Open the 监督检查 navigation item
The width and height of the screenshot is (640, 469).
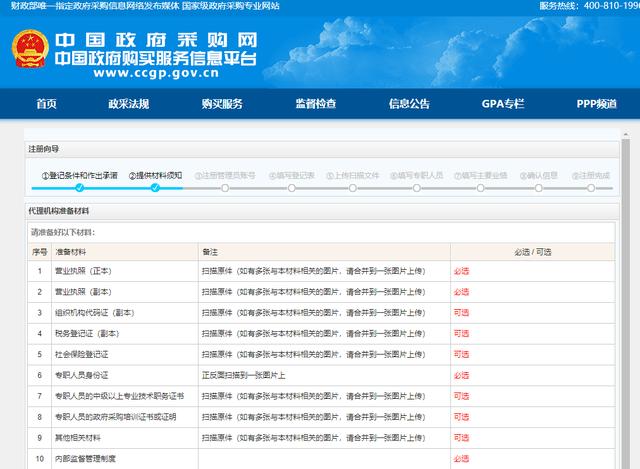(x=315, y=104)
